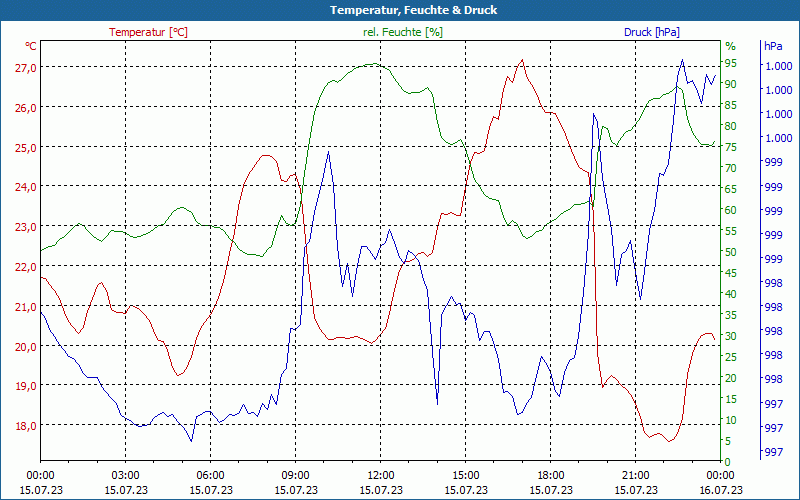This screenshot has width=800, height=500.
Task: Click the 16.07.23 date label
Action: [x=721, y=490]
